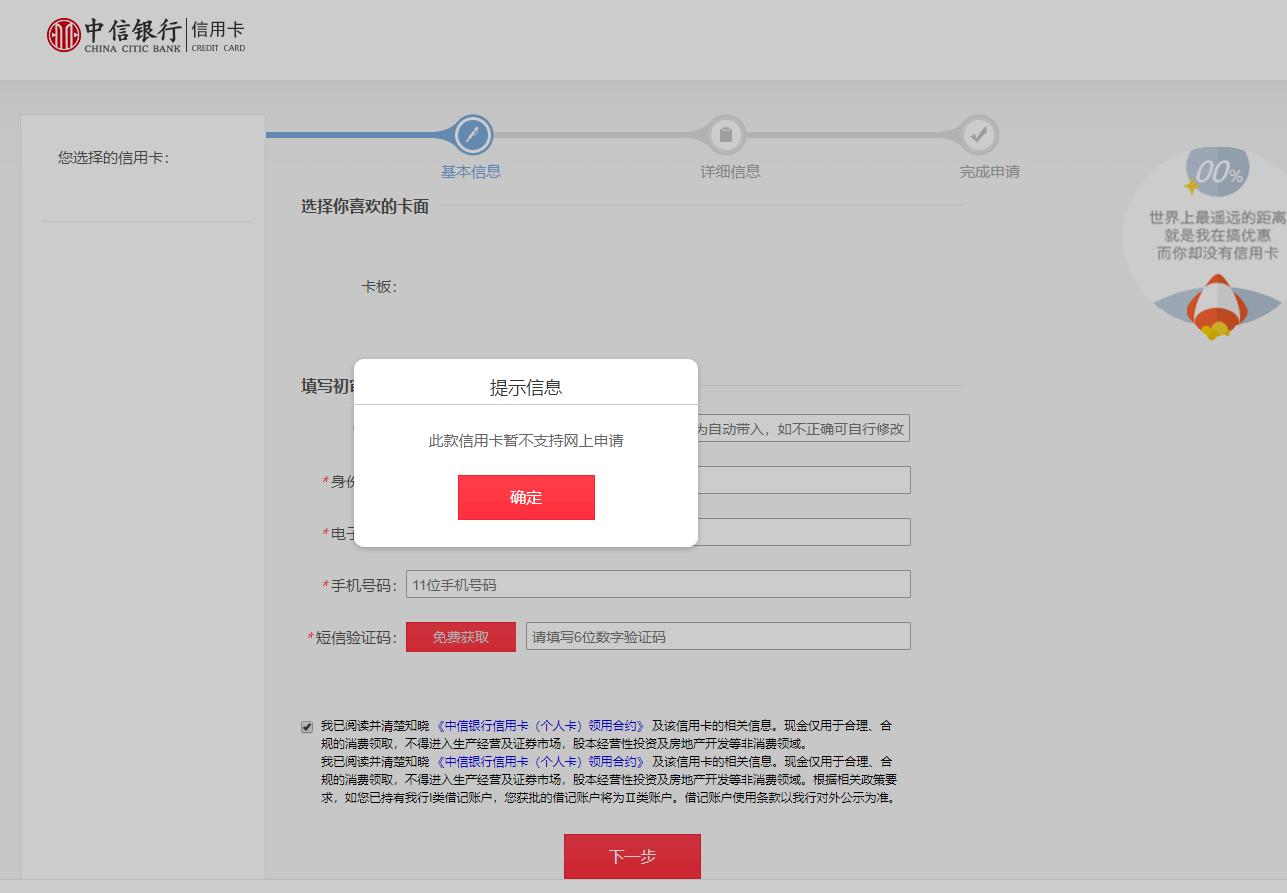Viewport: 1287px width, 893px height.
Task: Click the 下一步 button
Action: [632, 856]
